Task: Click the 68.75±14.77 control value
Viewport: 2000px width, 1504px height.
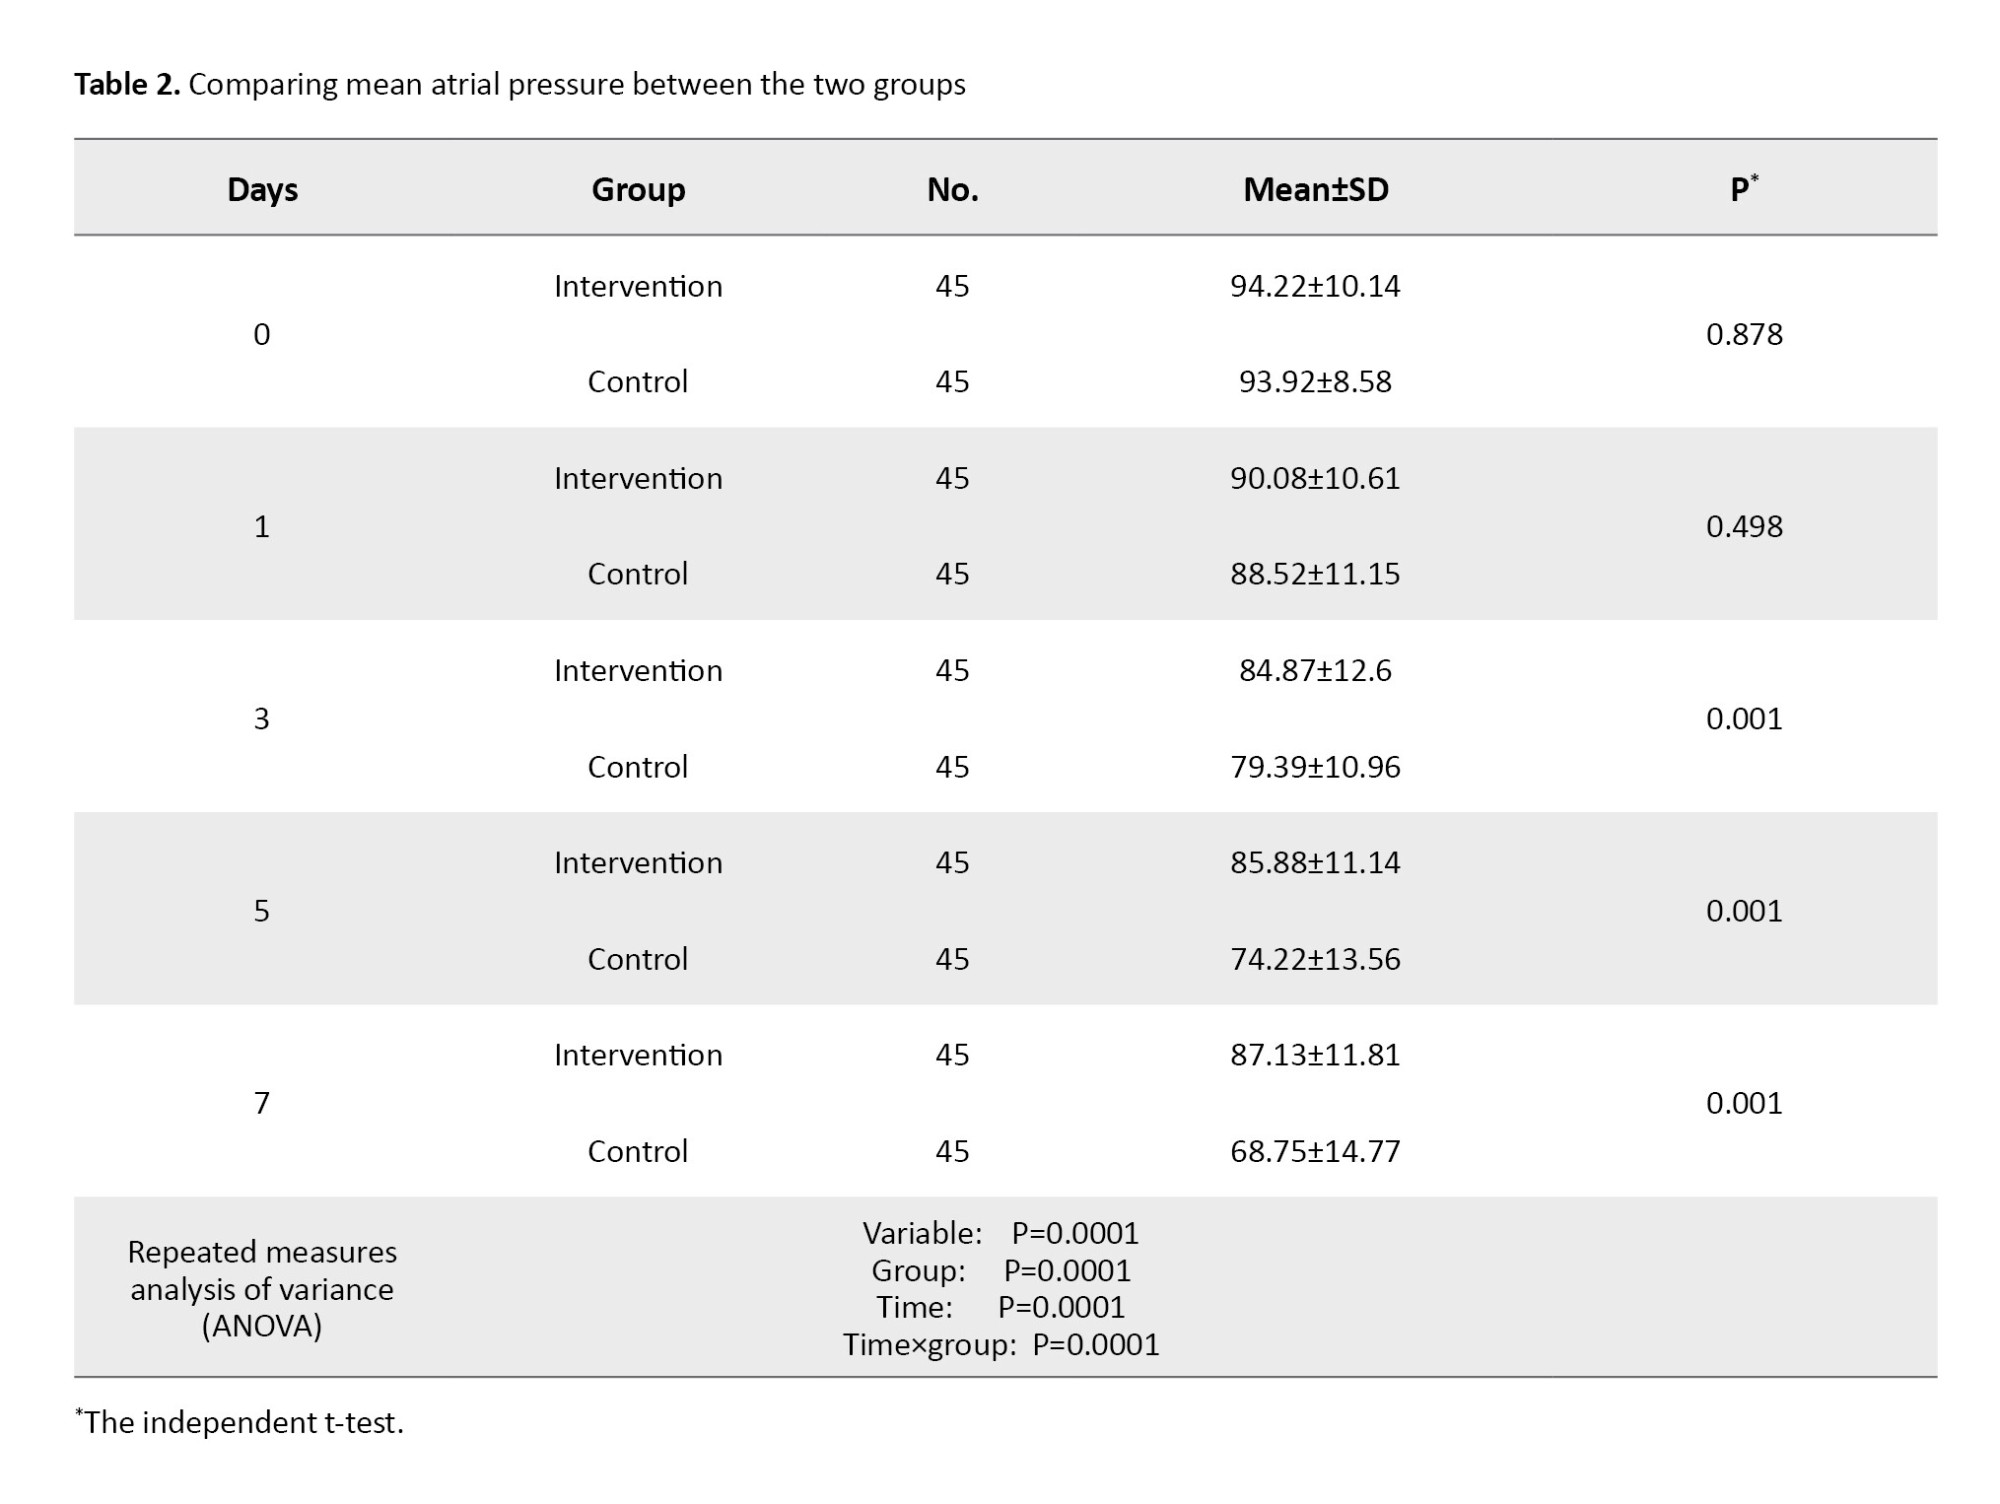Action: coord(1315,1151)
